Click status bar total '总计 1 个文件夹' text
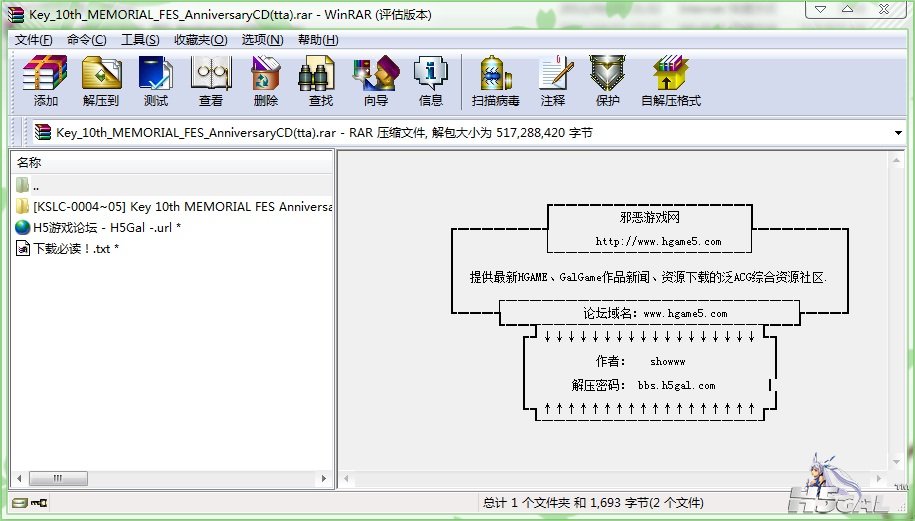 click(x=593, y=502)
